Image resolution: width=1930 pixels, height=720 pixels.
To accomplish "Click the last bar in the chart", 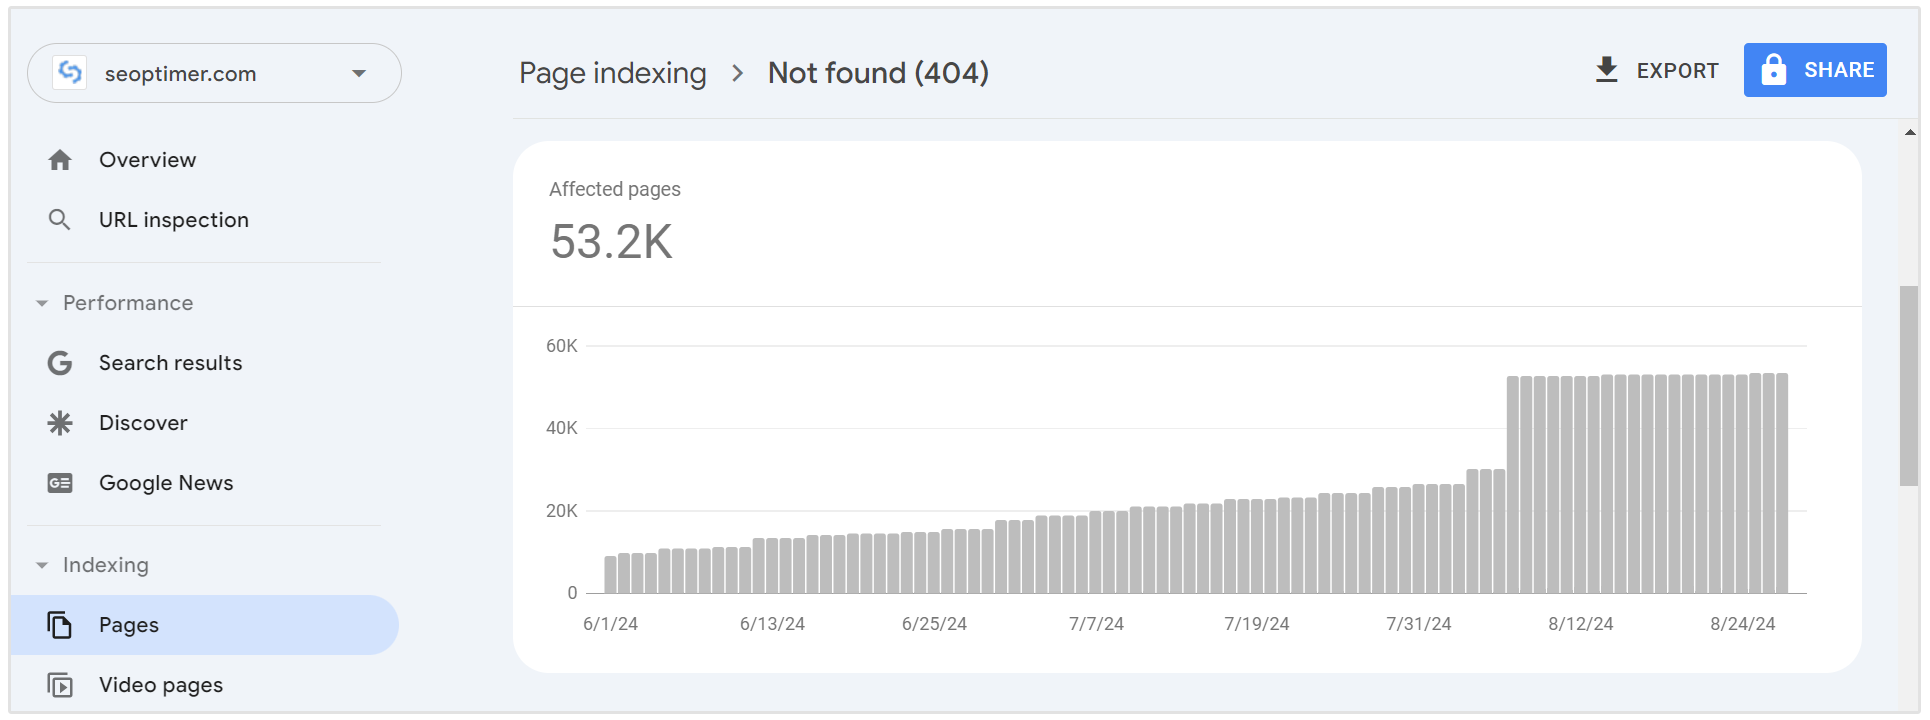I will (x=1782, y=483).
